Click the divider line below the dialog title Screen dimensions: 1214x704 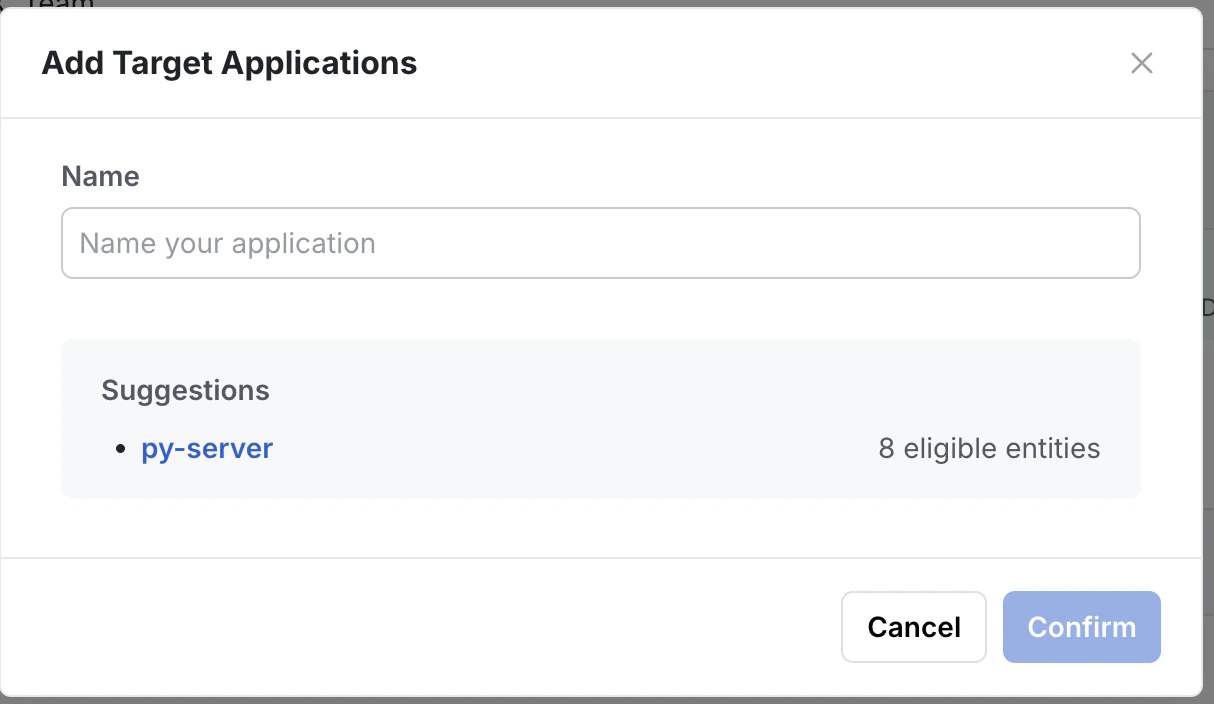pyautogui.click(x=601, y=118)
